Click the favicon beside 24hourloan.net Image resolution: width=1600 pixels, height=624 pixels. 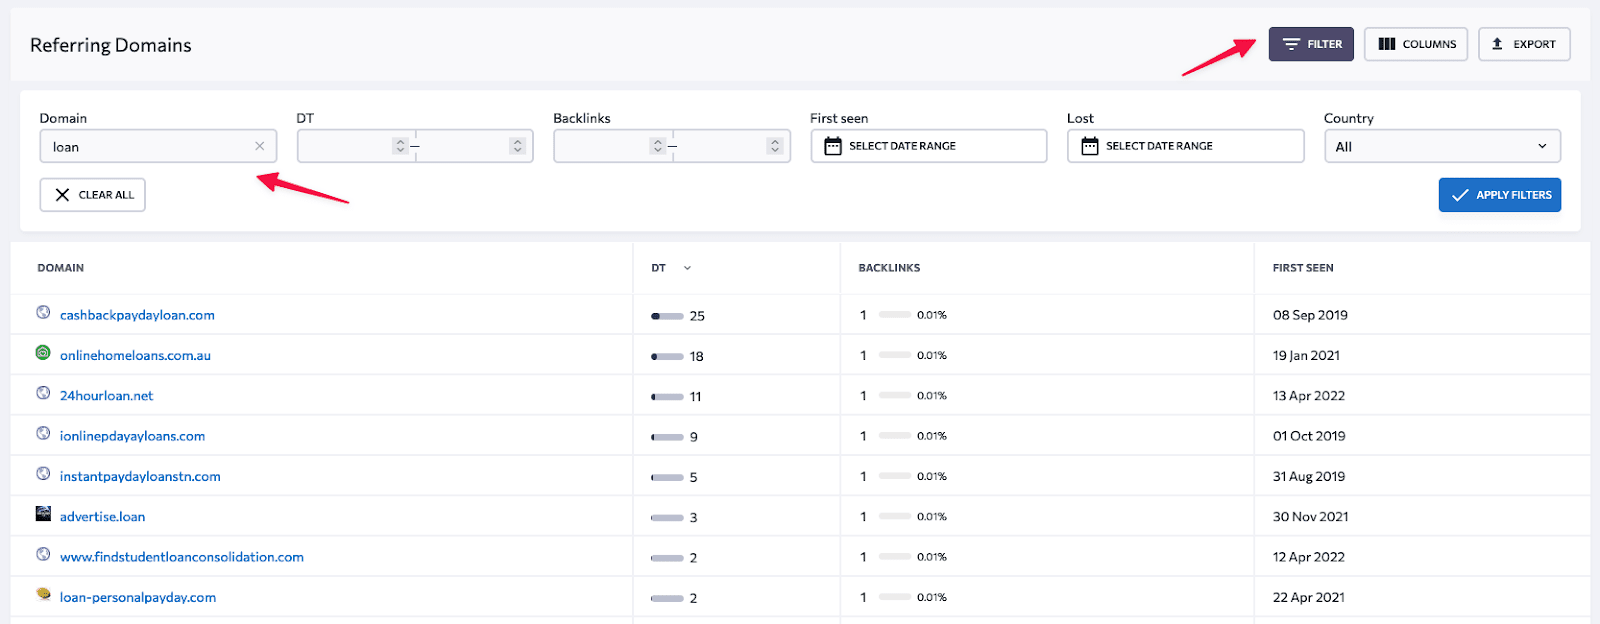click(43, 393)
